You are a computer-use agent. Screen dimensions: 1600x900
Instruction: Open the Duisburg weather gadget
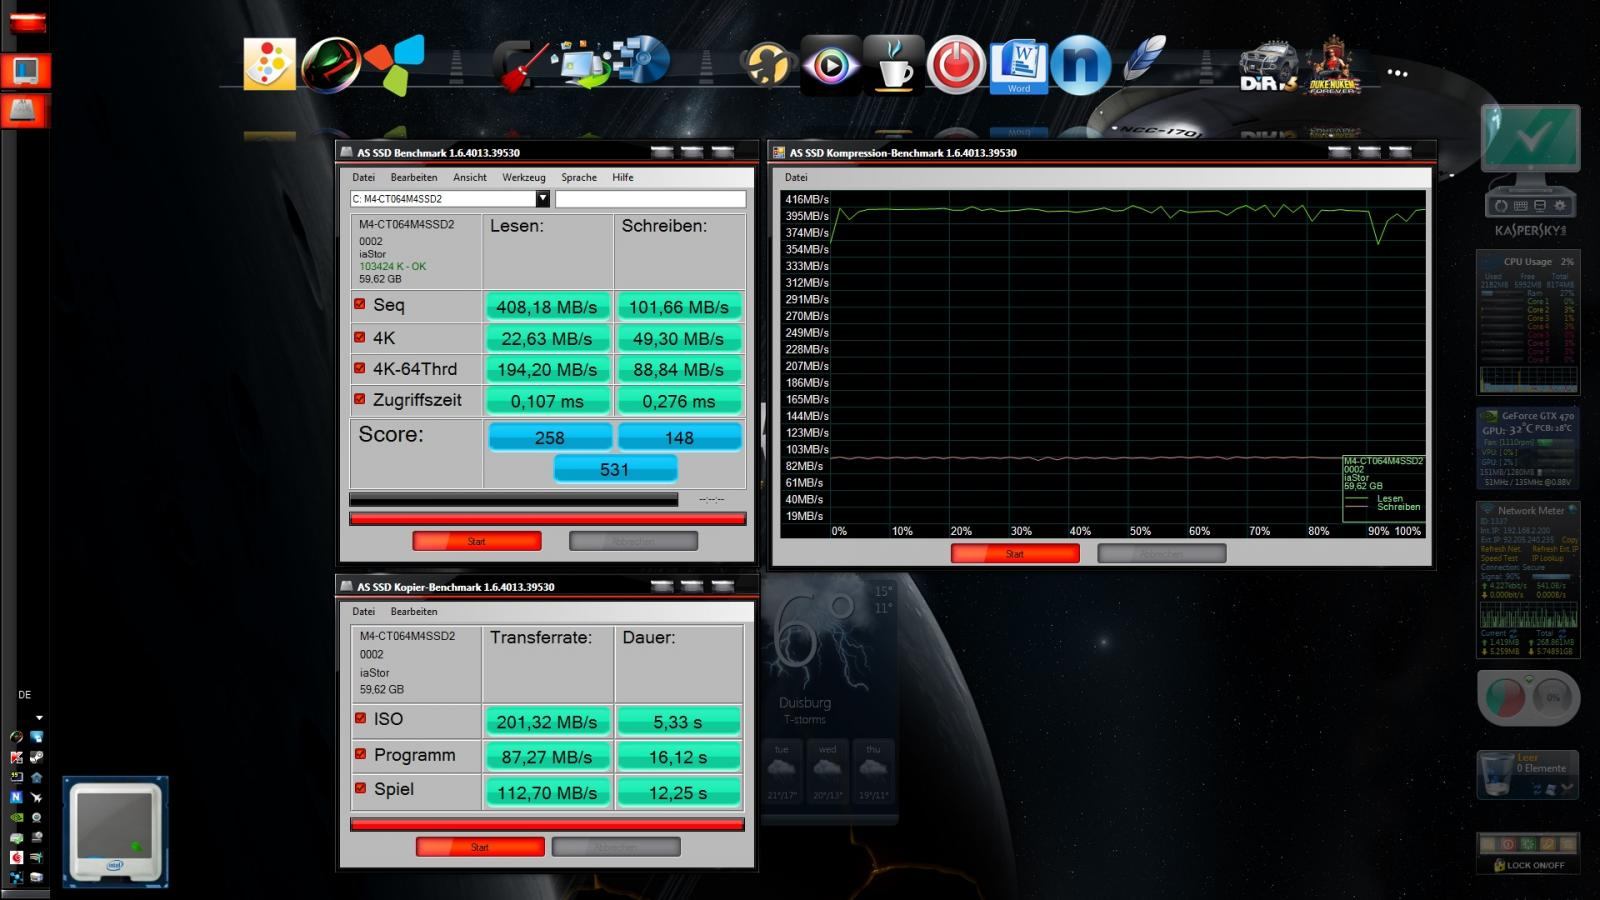click(829, 700)
